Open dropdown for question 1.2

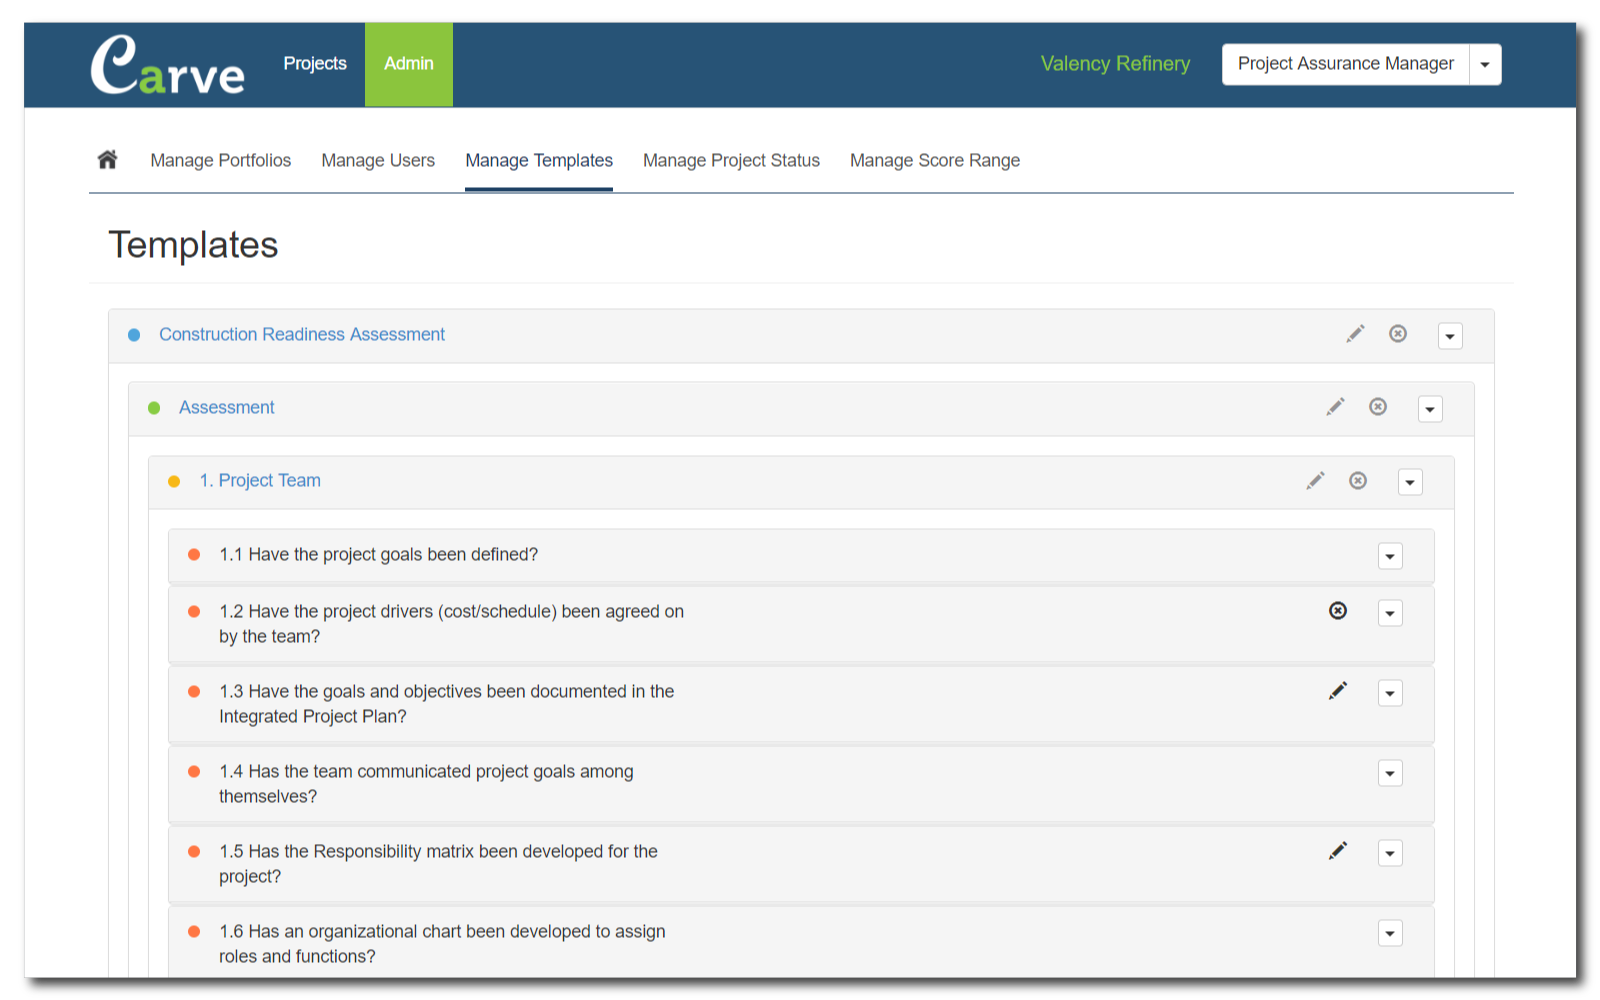pyautogui.click(x=1390, y=613)
